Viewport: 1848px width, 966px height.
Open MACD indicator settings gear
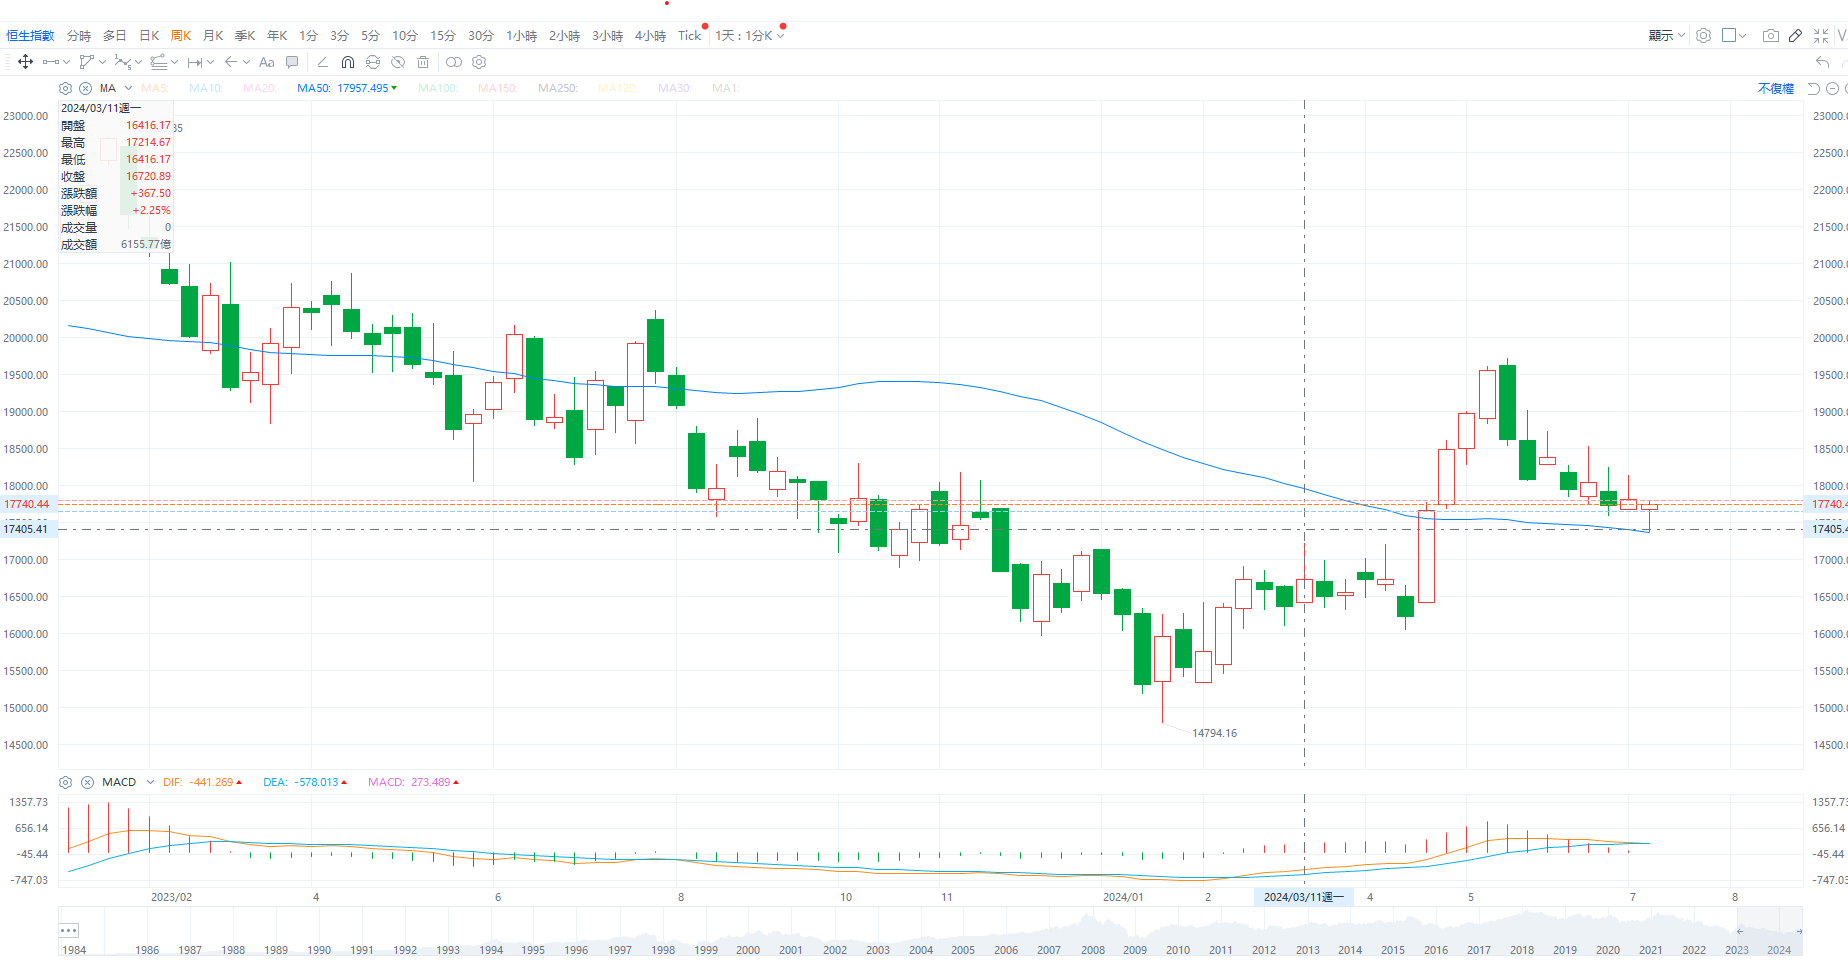coord(66,782)
